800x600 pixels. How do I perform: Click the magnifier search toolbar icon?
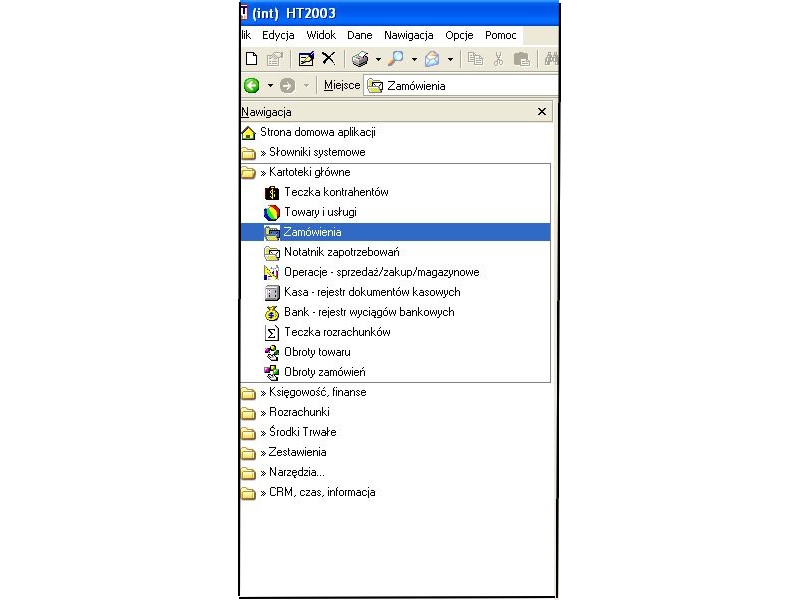[395, 59]
